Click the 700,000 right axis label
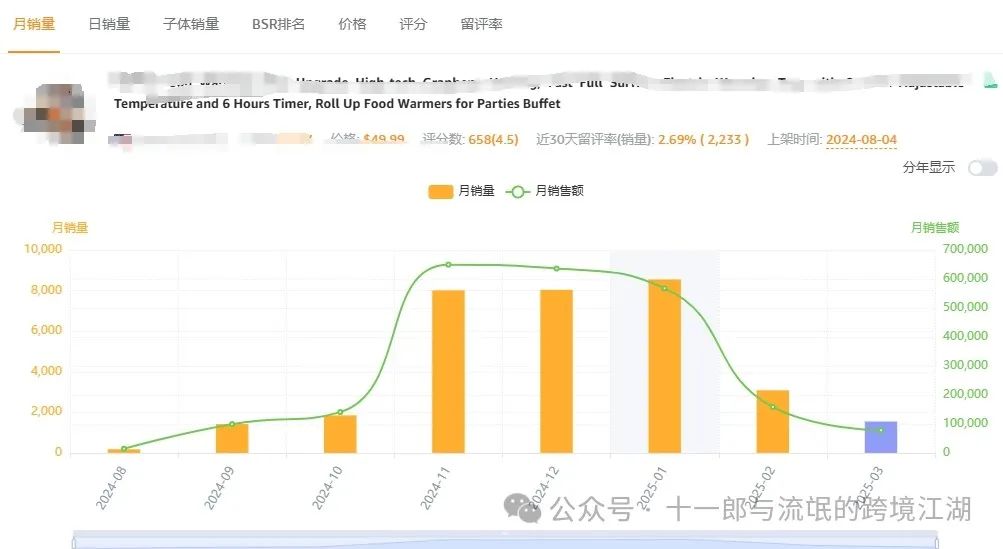 tap(965, 249)
